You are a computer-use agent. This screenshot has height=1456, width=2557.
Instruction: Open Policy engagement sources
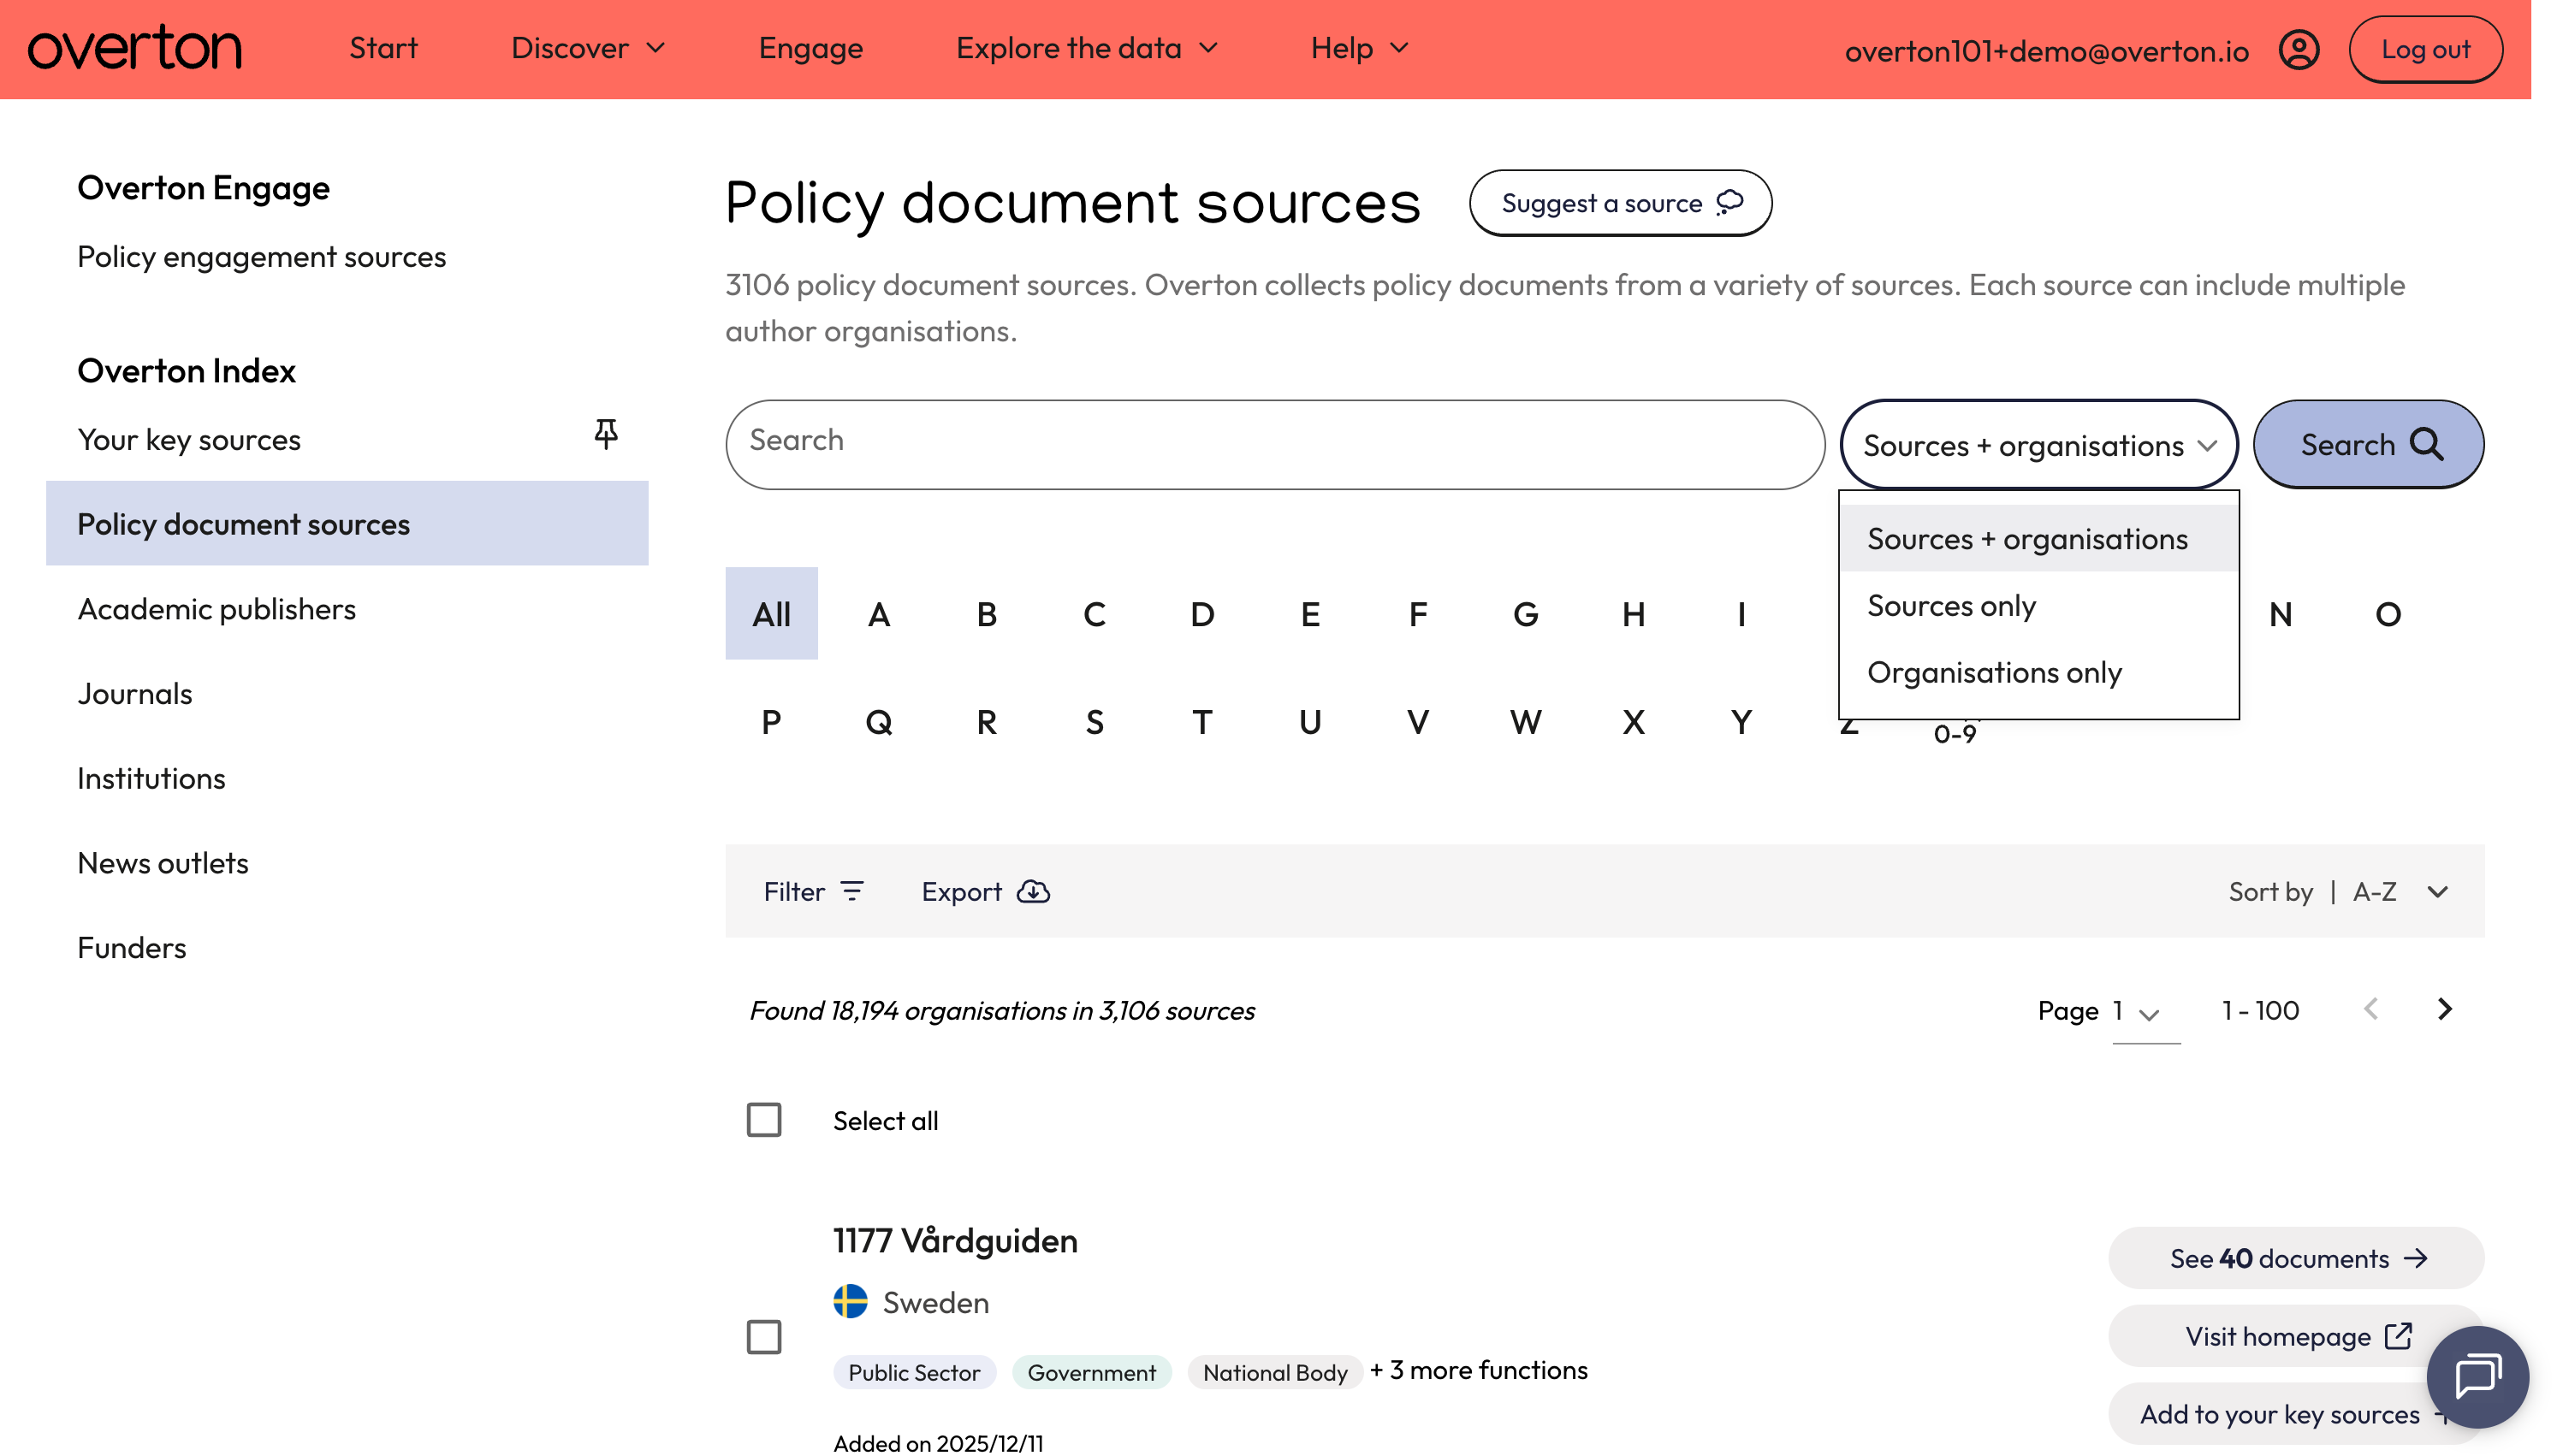pos(261,257)
